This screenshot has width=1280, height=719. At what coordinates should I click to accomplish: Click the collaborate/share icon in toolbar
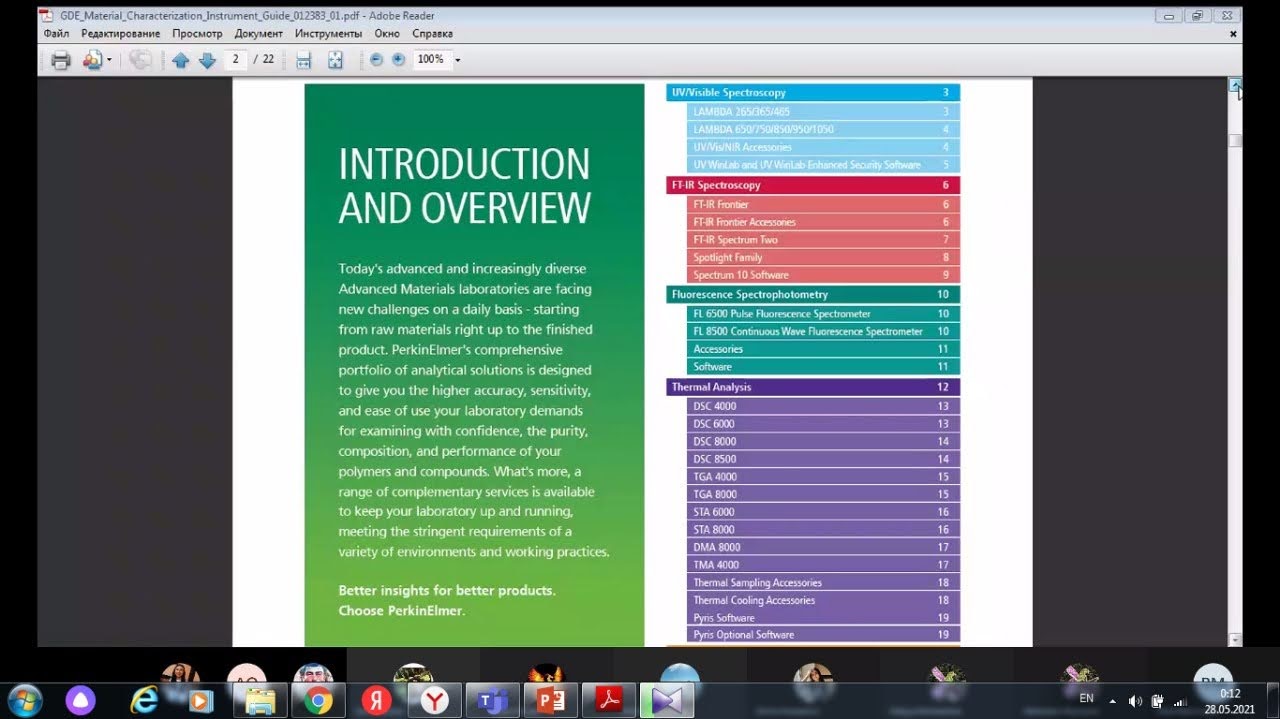pyautogui.click(x=92, y=60)
